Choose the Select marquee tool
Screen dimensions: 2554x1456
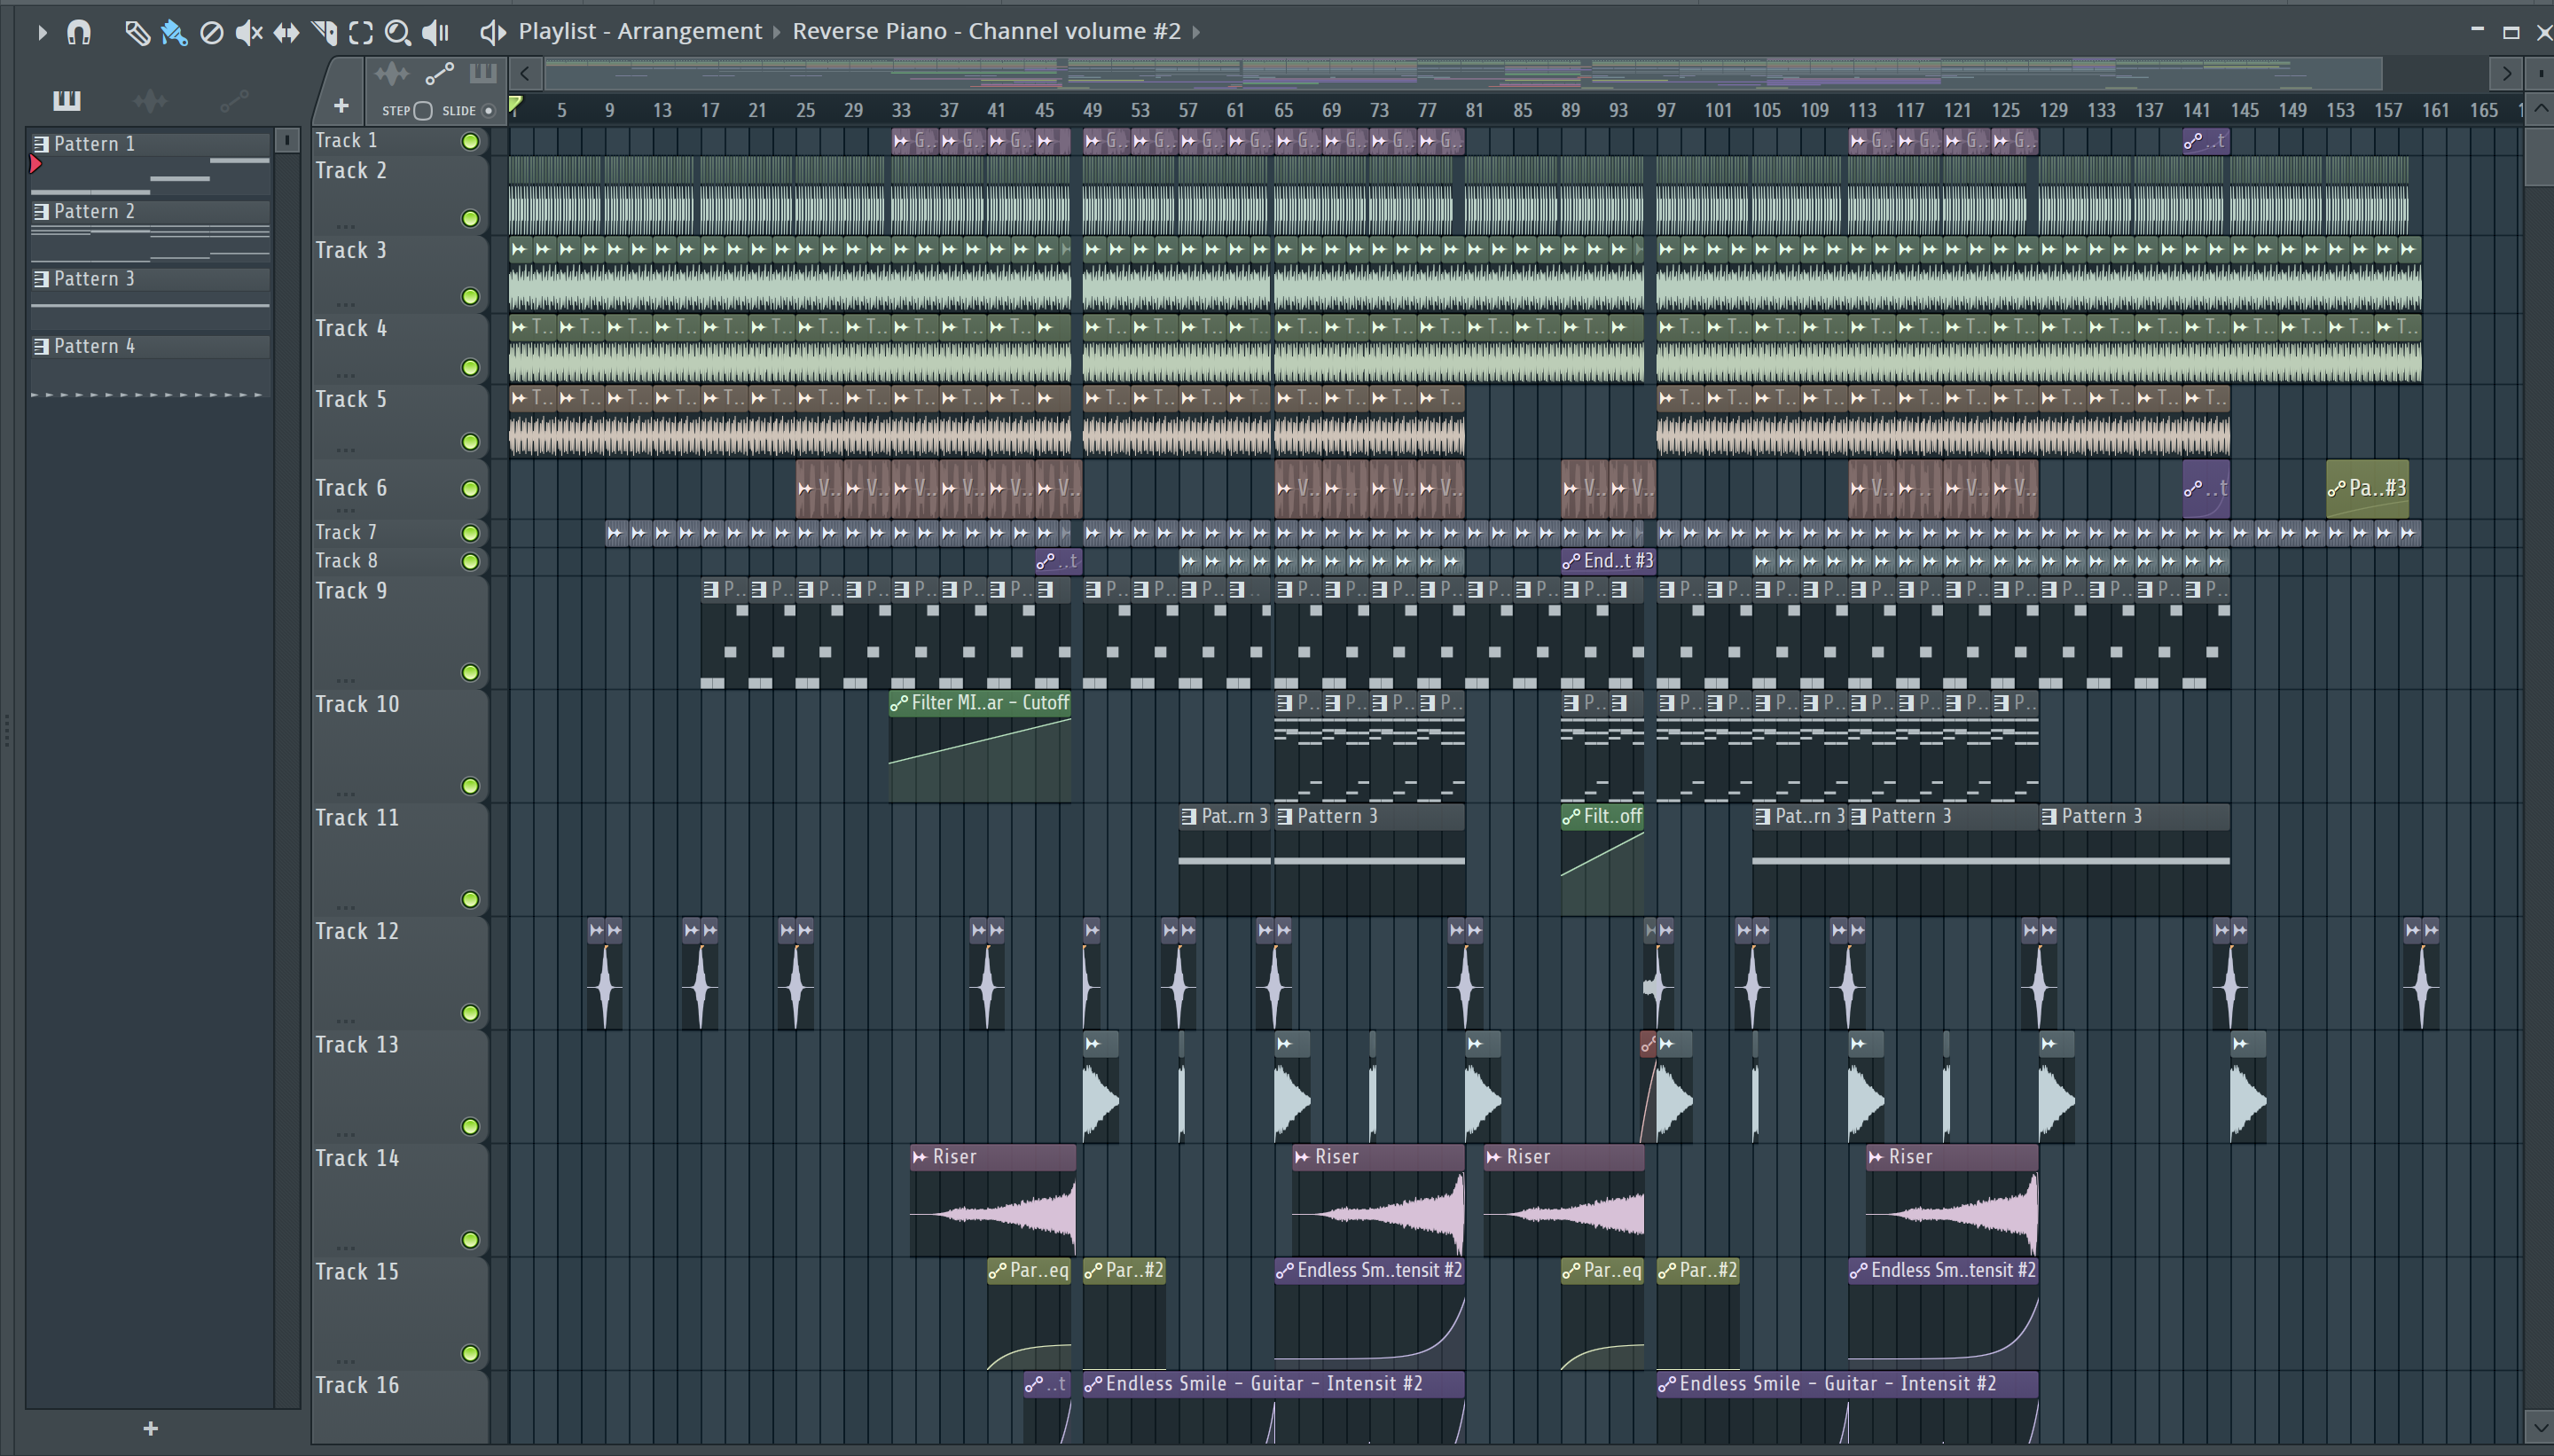(x=361, y=32)
